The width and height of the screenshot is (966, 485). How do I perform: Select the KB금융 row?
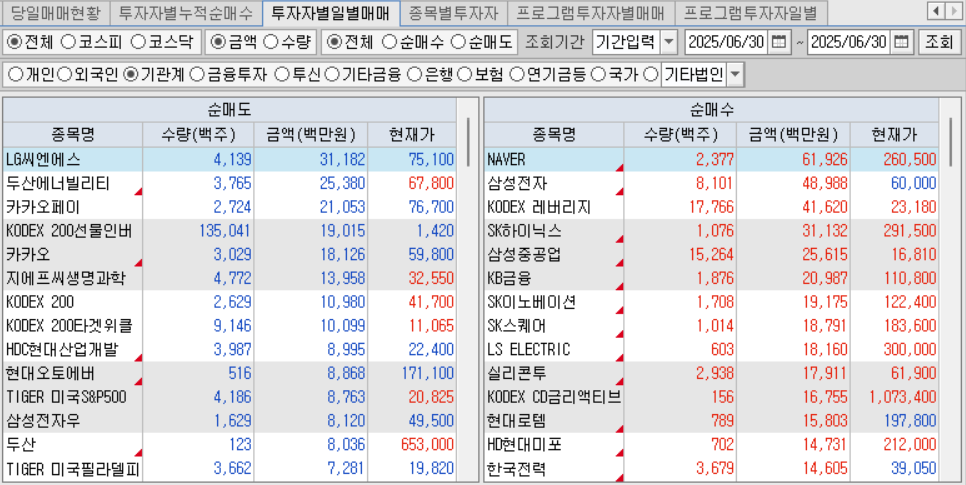tap(712, 279)
